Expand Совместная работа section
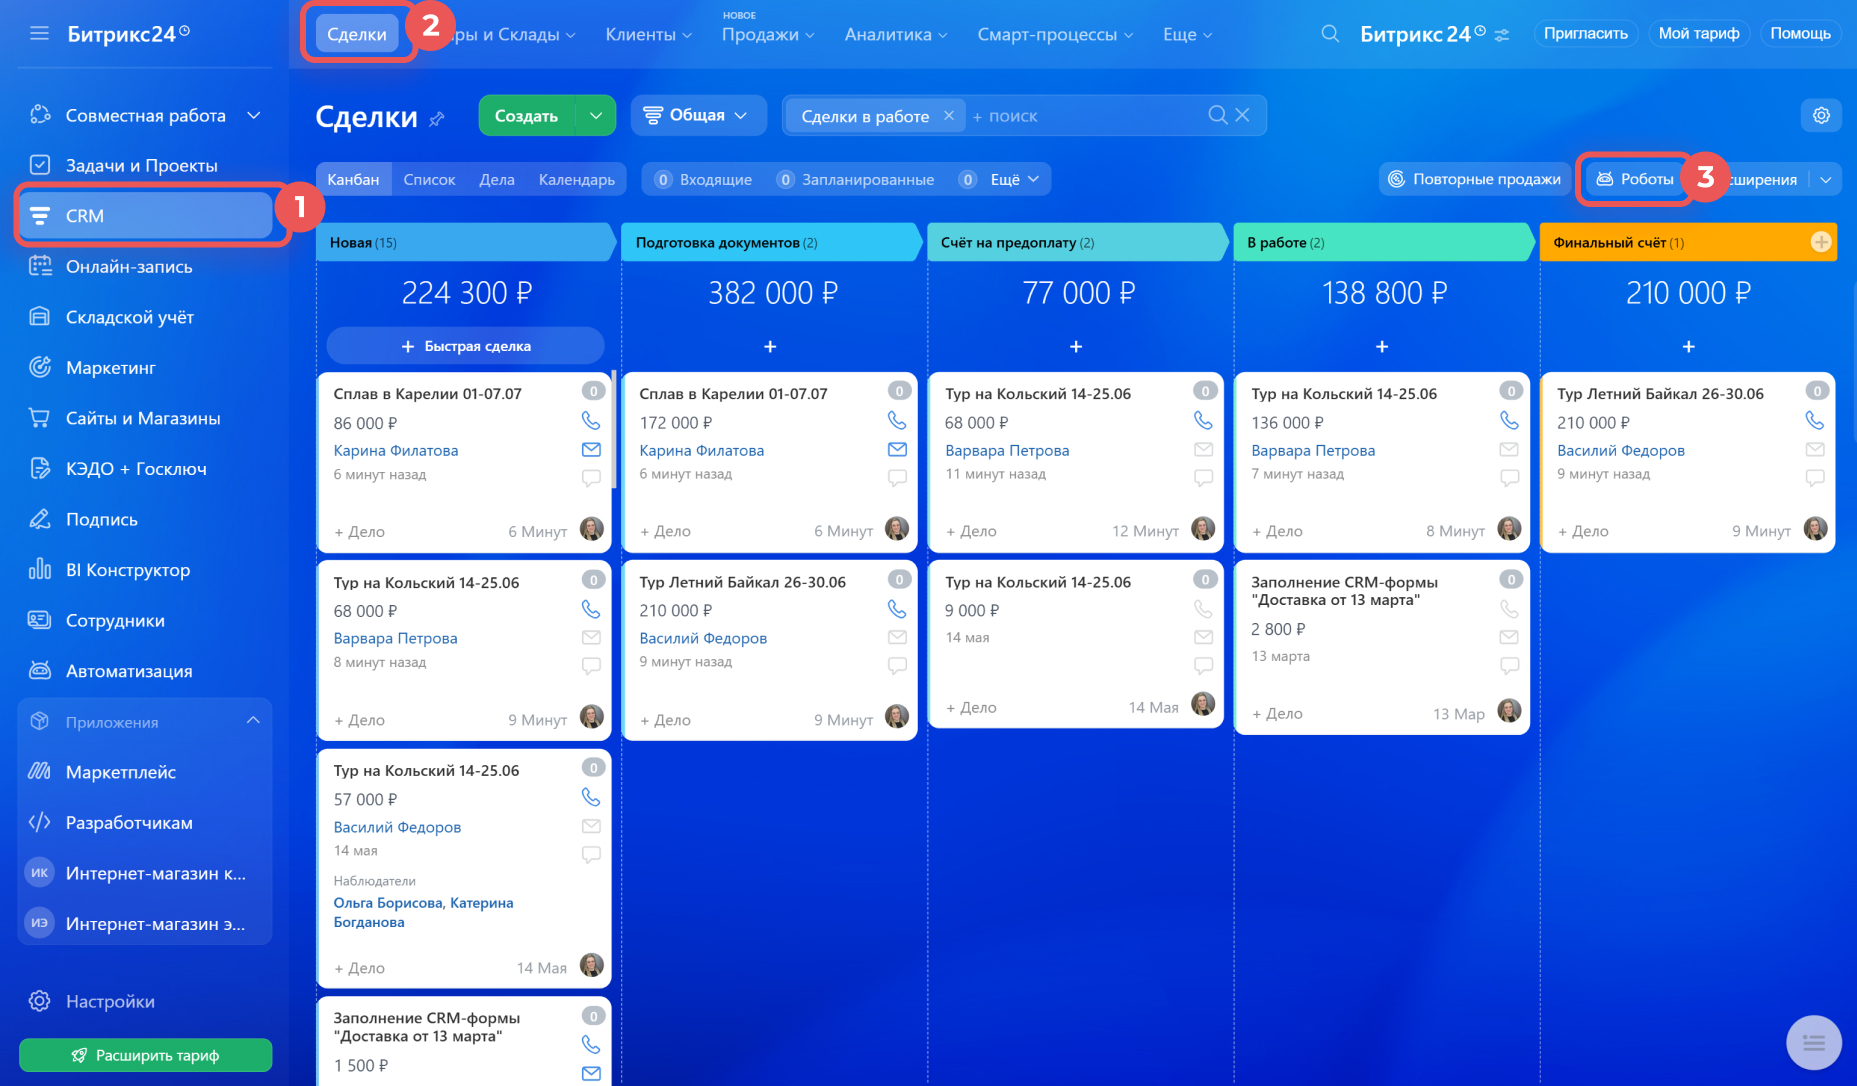 coord(254,115)
